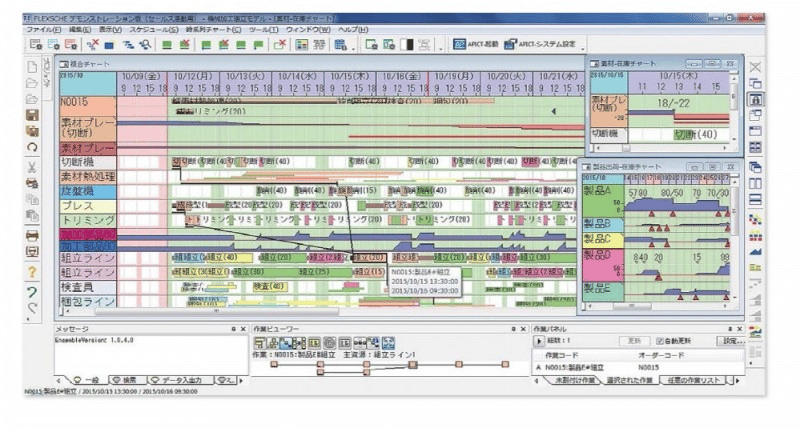Click the first icon in 作業ビューワー toolbar
This screenshot has width=800, height=432.
point(259,343)
